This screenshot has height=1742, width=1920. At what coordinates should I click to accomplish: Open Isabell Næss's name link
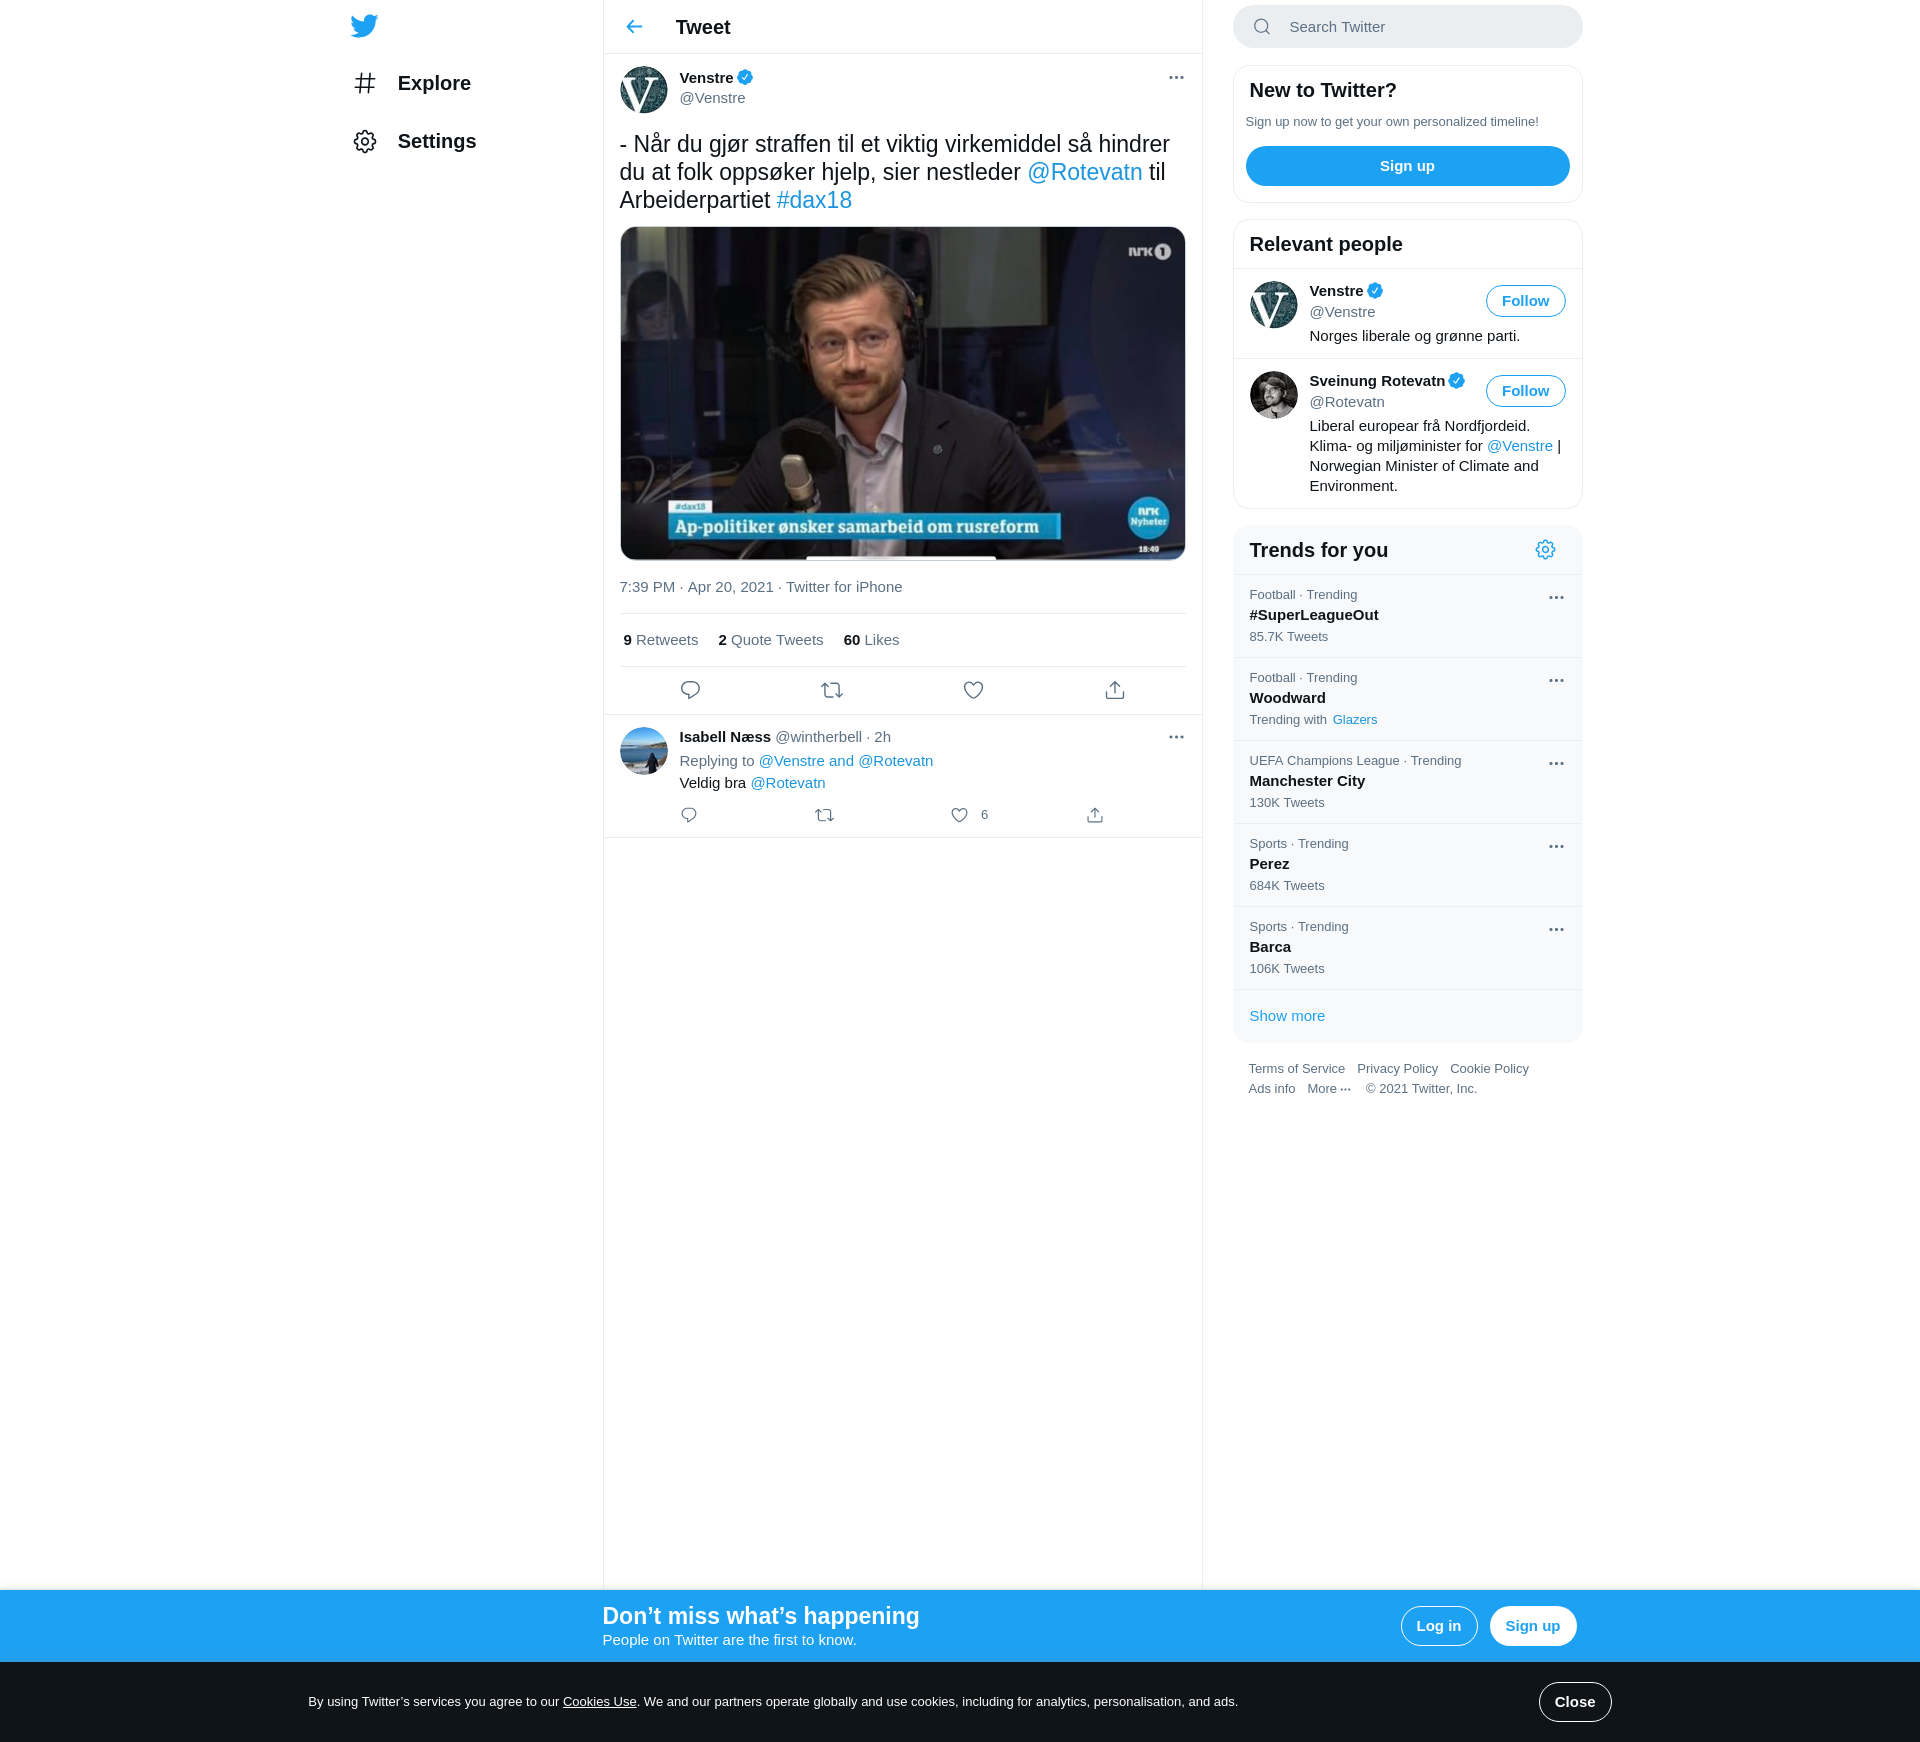tap(725, 737)
